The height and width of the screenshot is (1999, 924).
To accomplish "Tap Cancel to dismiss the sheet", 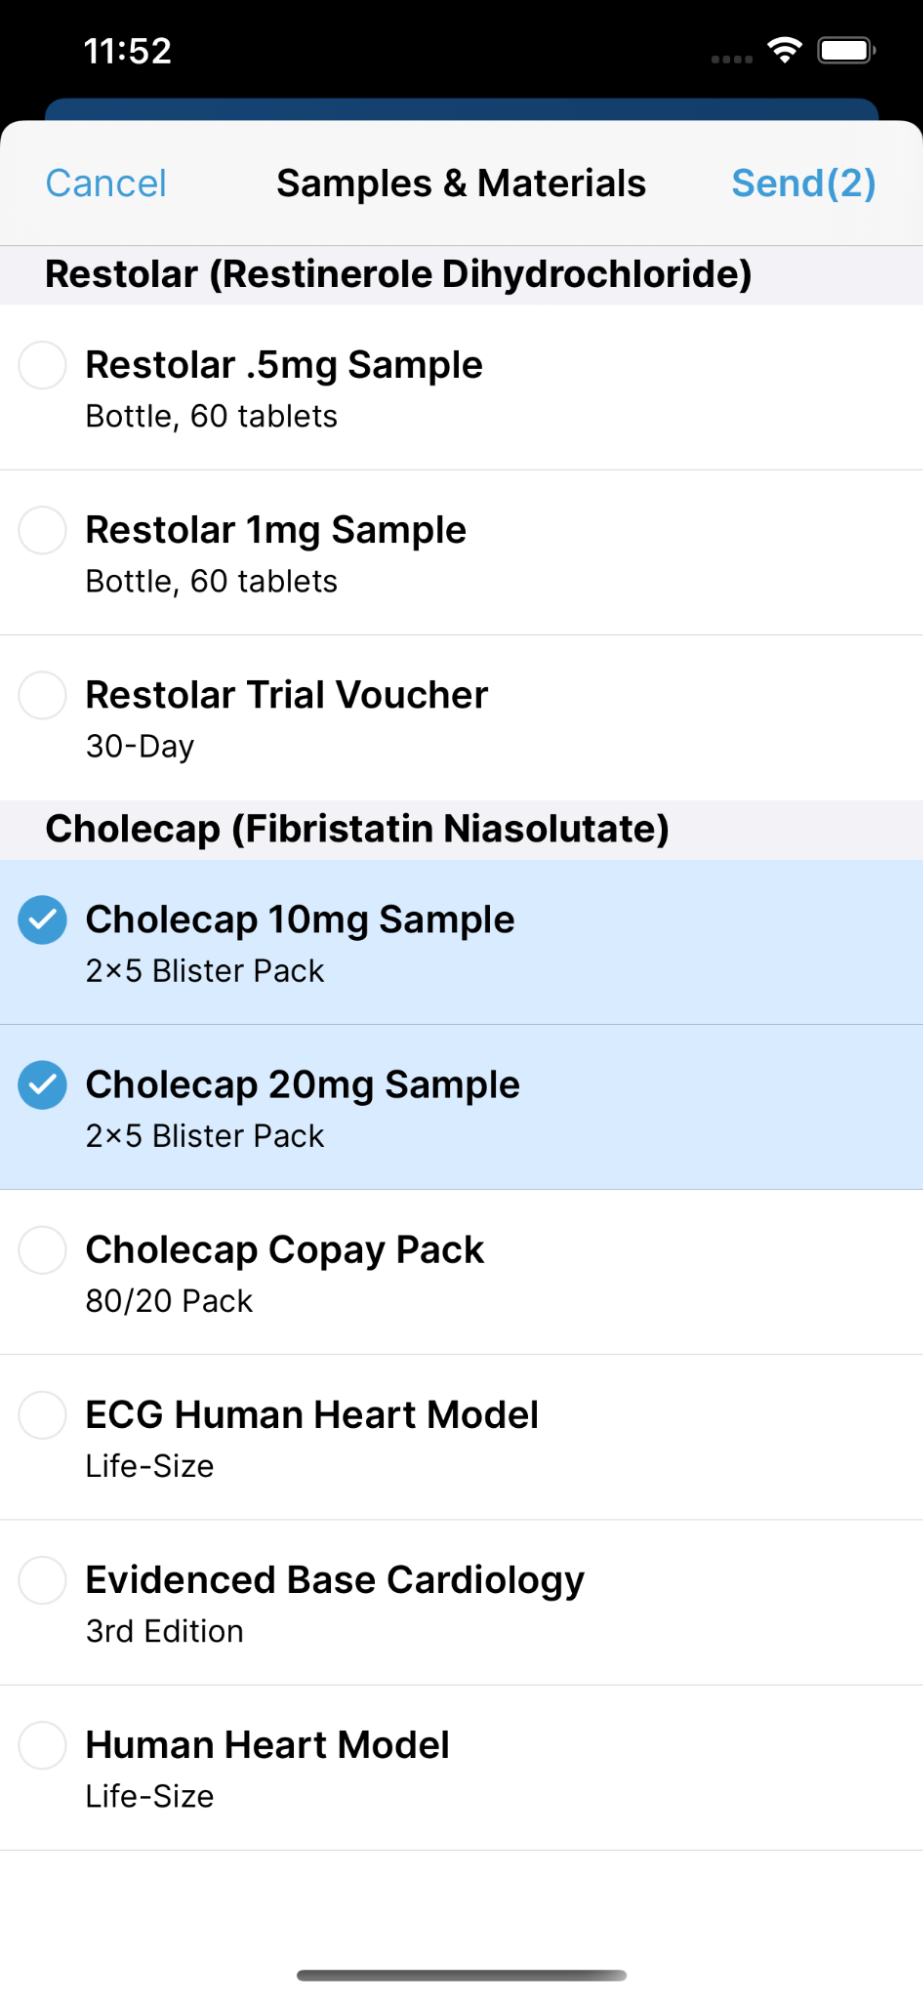I will (106, 183).
